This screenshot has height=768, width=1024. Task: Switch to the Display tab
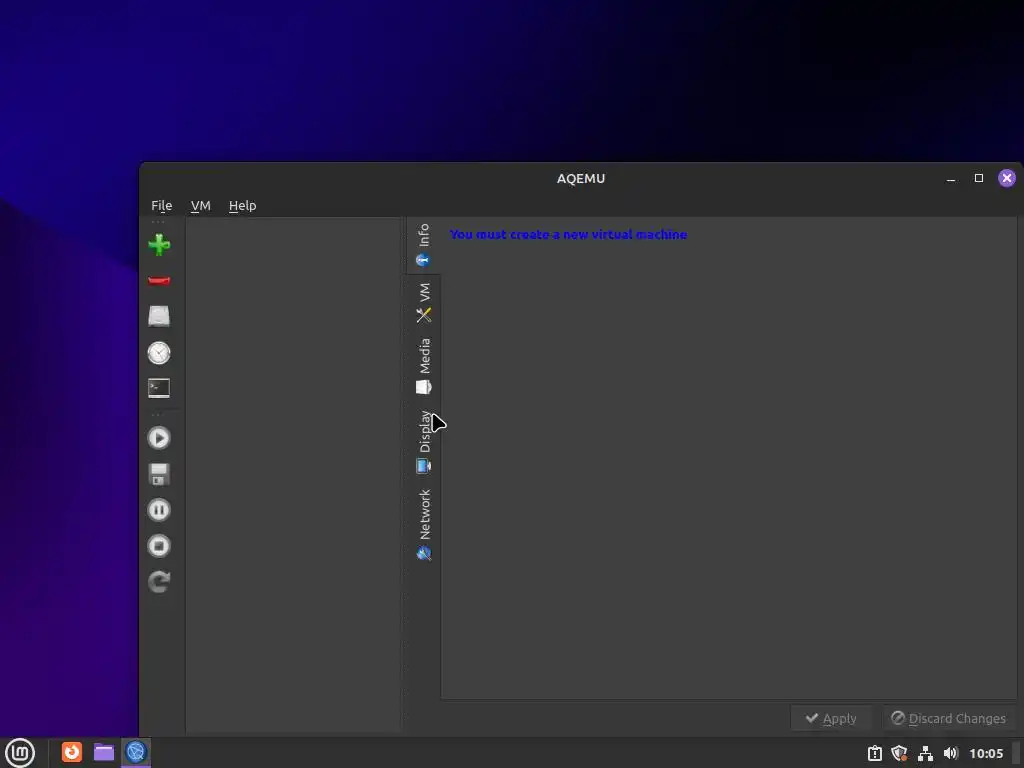coord(423,441)
